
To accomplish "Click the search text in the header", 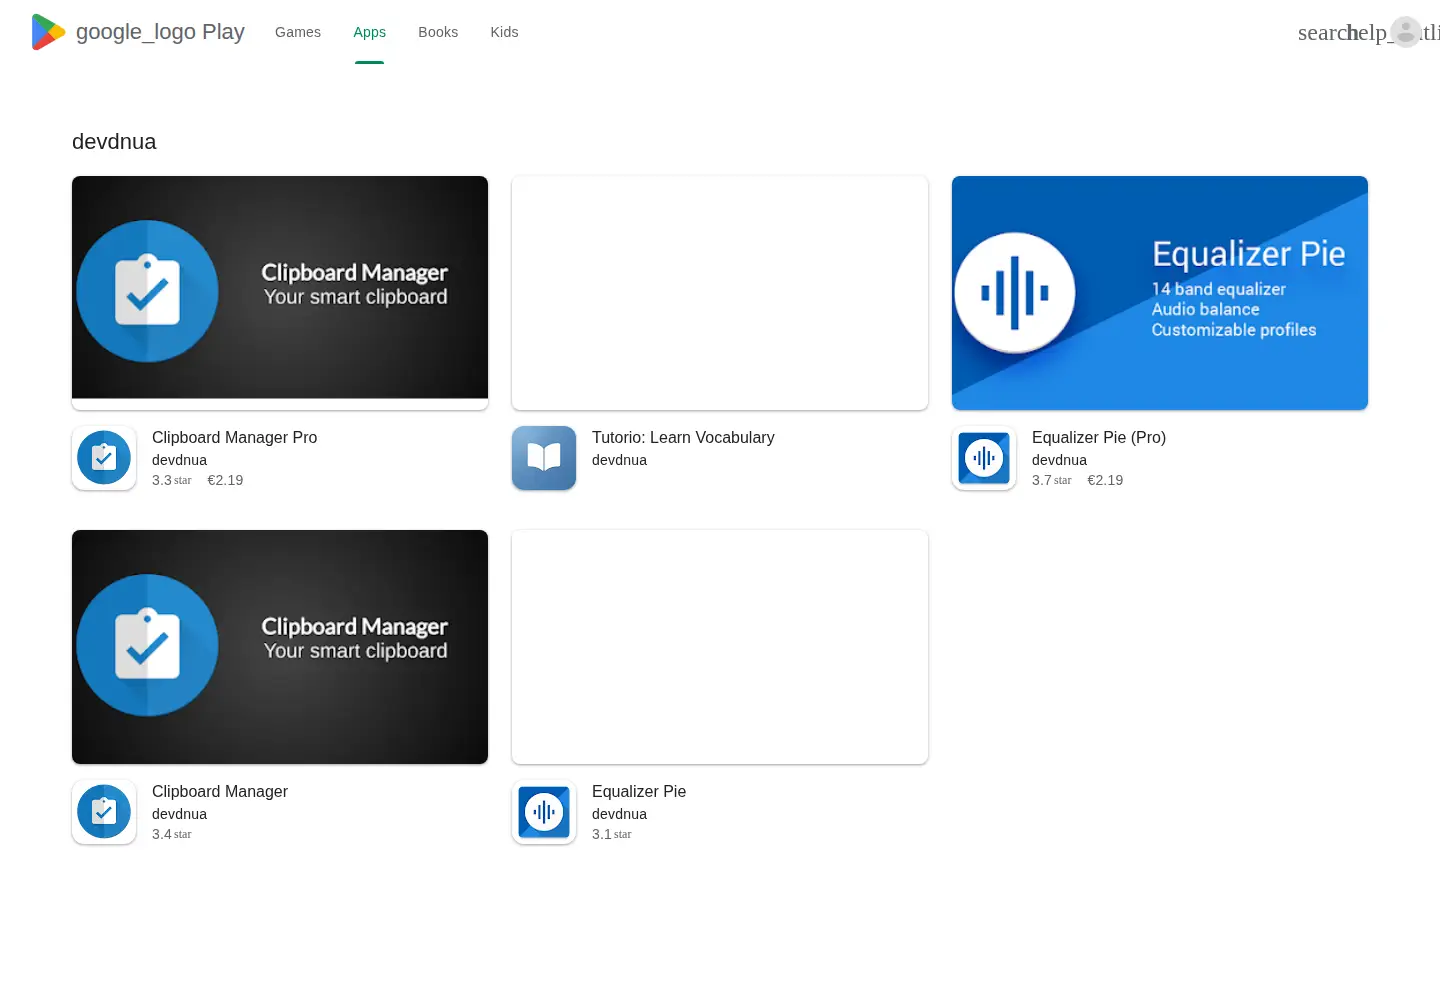I will click(1324, 32).
